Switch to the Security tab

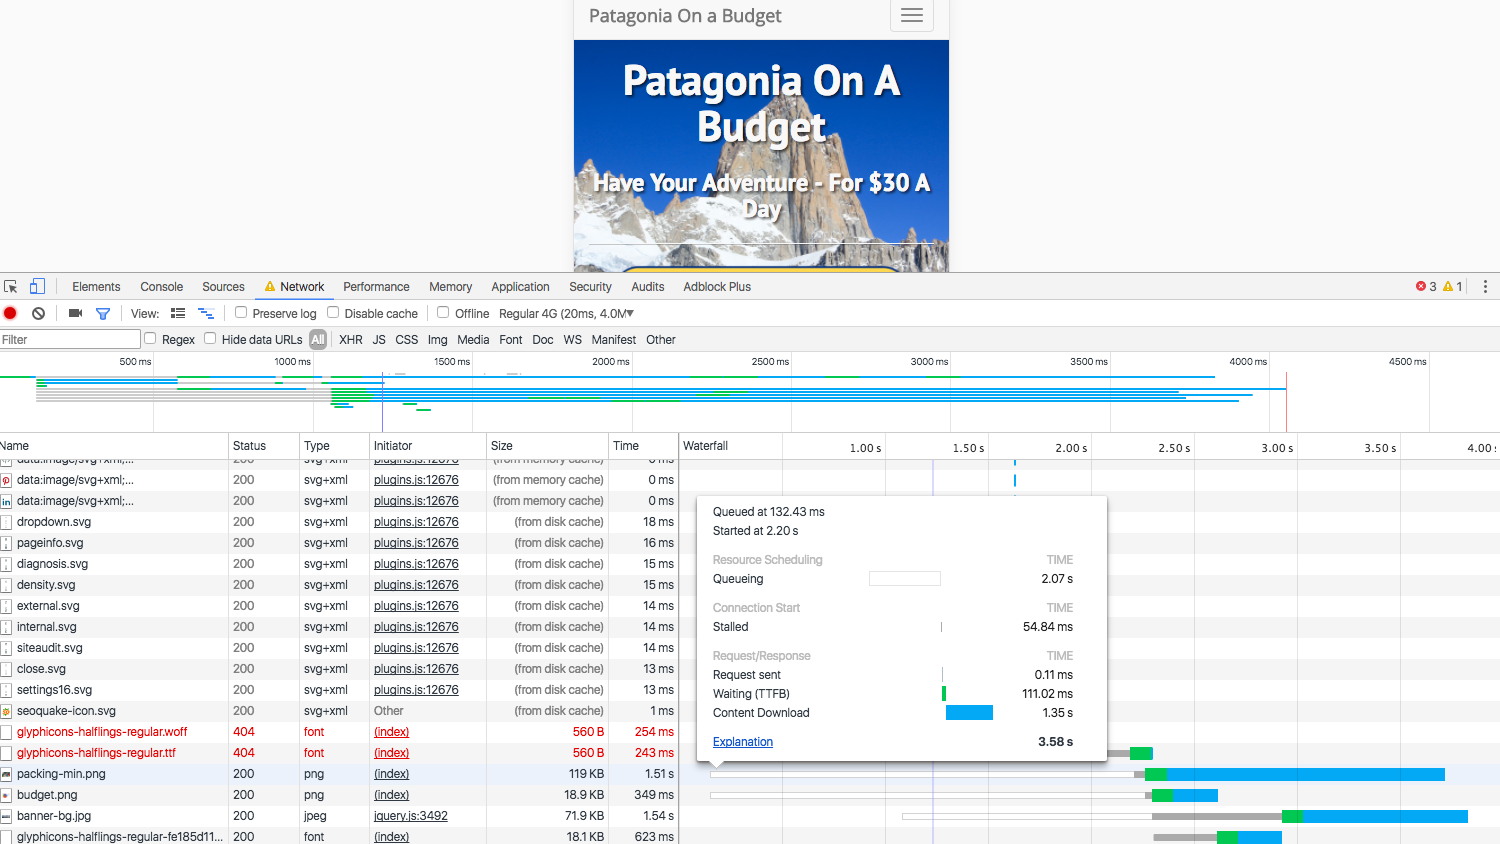590,286
